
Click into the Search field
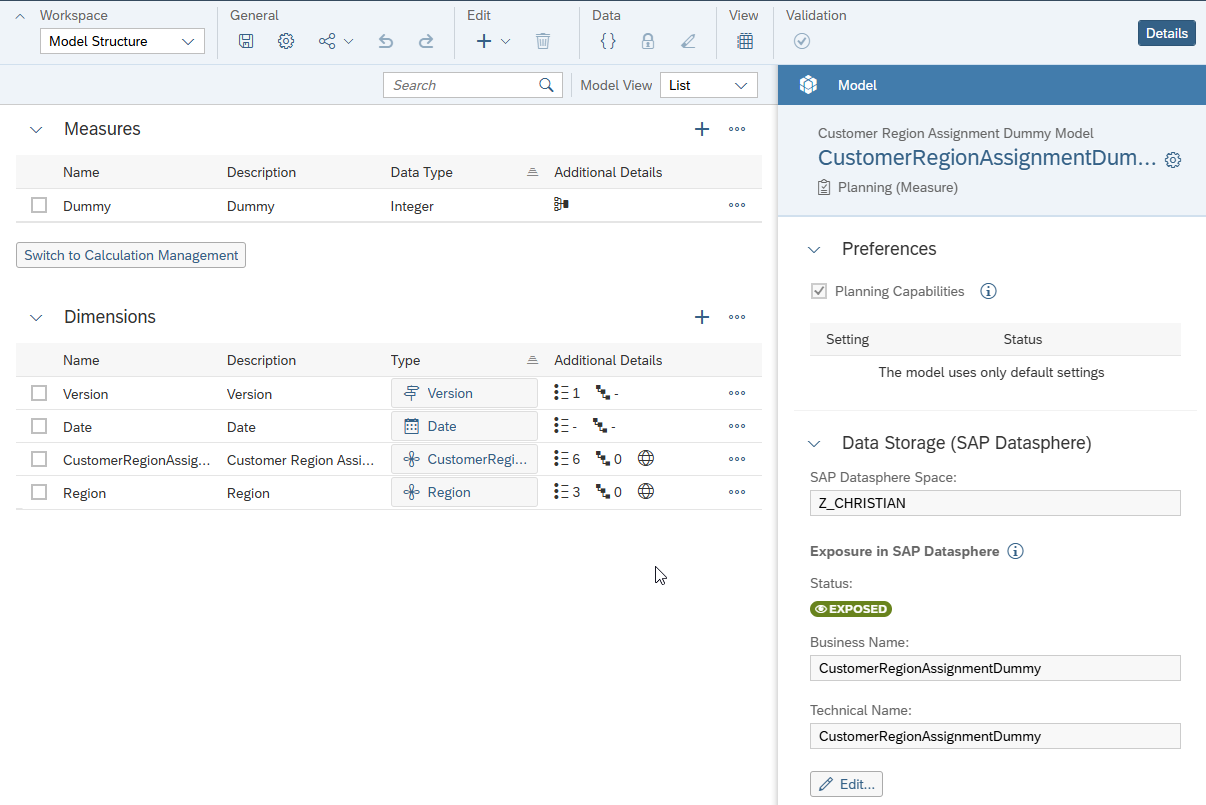pos(462,85)
